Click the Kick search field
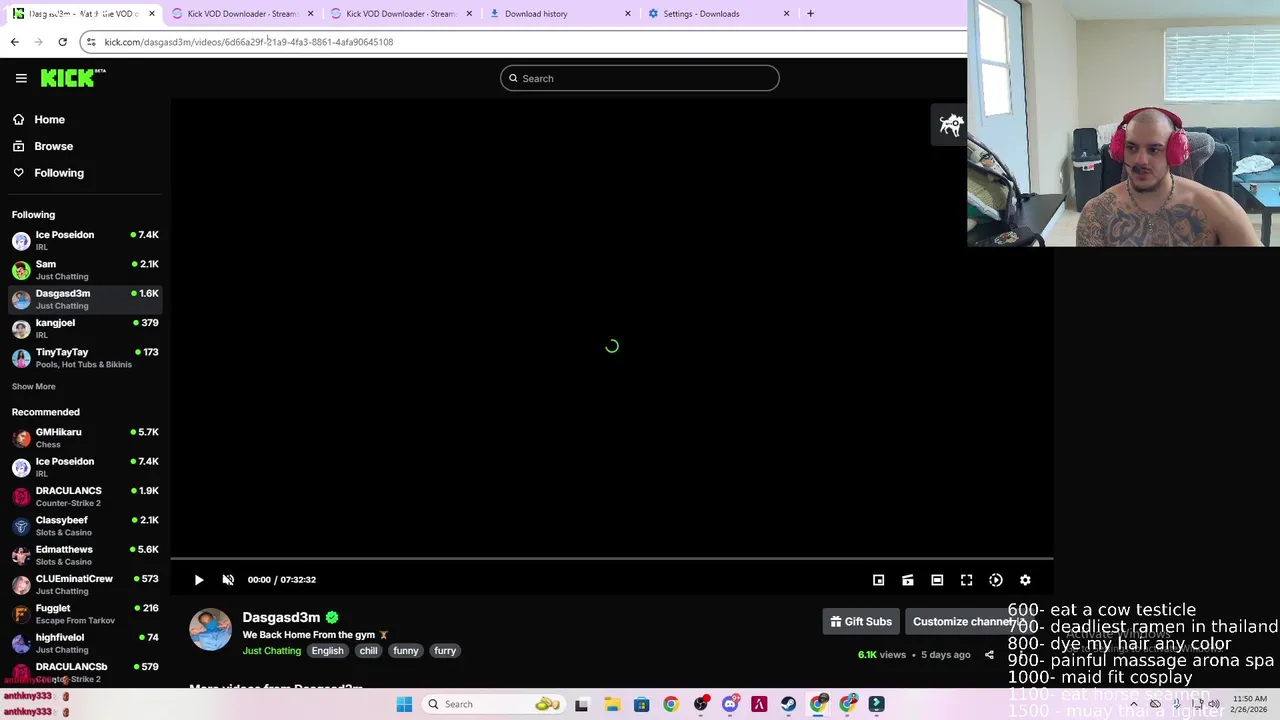The height and width of the screenshot is (720, 1280). [x=640, y=78]
